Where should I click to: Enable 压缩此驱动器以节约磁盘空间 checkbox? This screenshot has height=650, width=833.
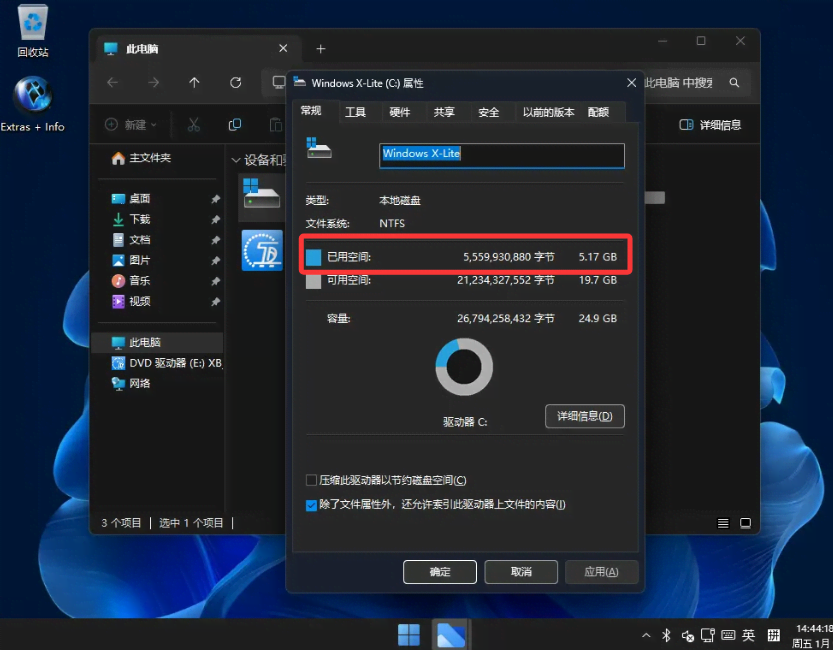pos(312,481)
